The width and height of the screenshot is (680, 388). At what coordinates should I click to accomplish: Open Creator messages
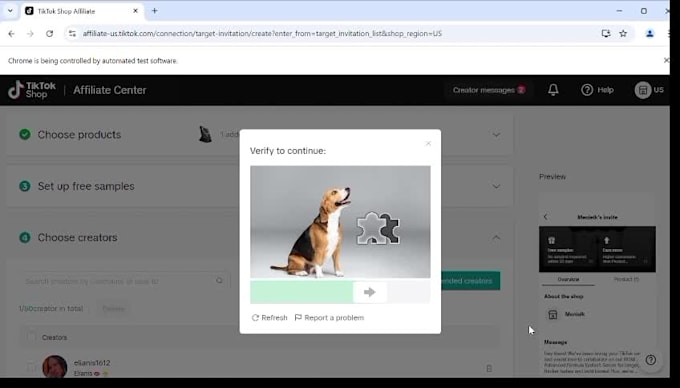click(x=489, y=90)
